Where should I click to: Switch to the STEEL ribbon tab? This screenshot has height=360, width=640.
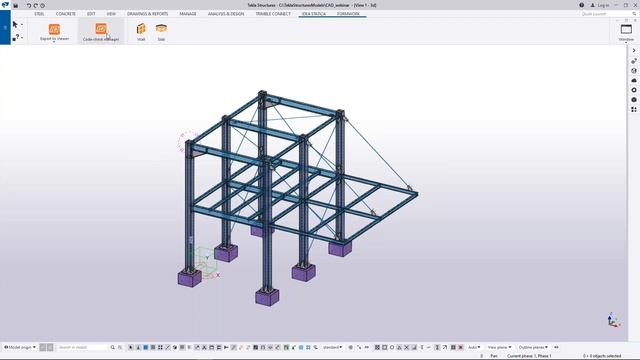pyautogui.click(x=39, y=14)
